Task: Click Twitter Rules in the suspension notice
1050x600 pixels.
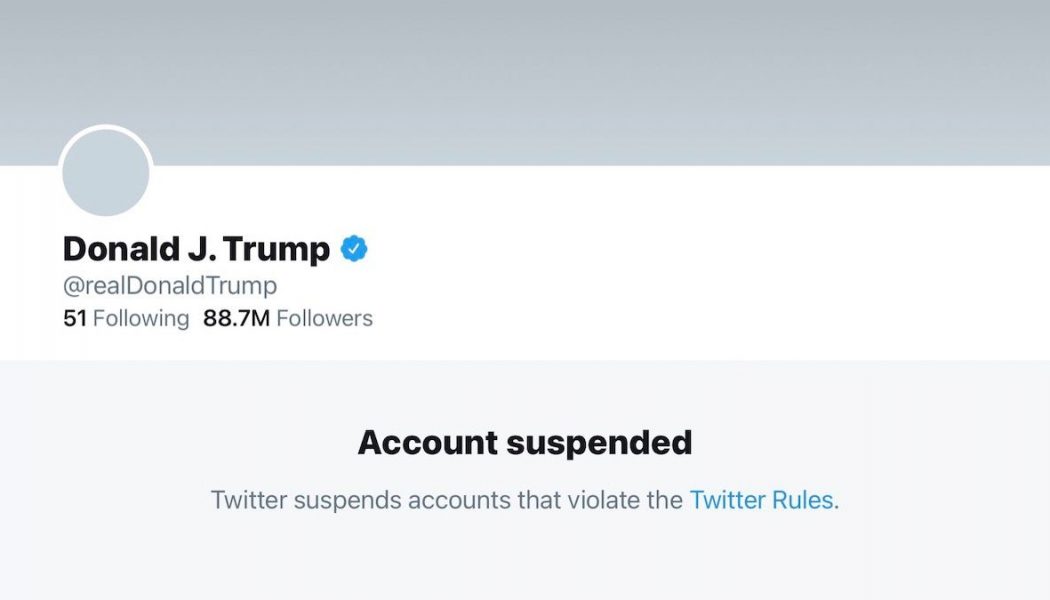Action: [760, 500]
